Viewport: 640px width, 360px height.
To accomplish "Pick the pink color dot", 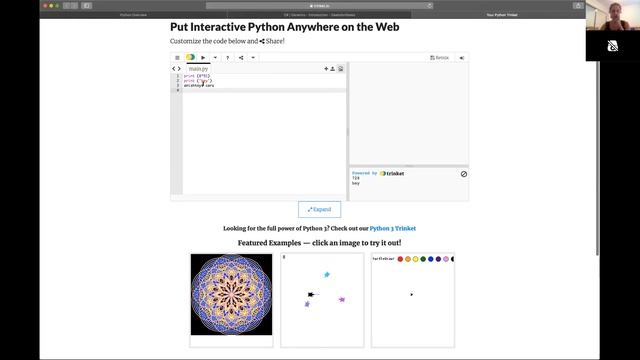I will point(446,259).
